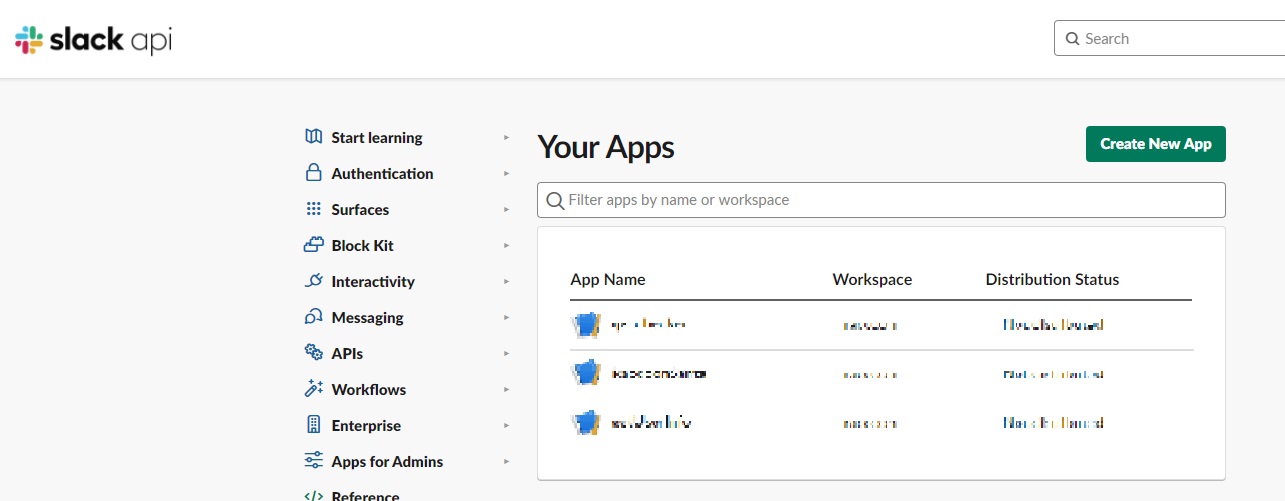Click the Your Apps heading
This screenshot has width=1285, height=501.
[x=606, y=147]
